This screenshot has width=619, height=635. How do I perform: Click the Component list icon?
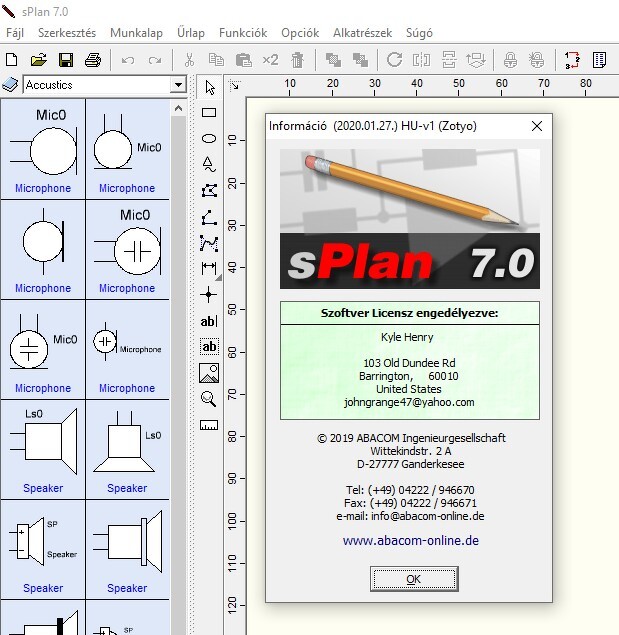click(x=599, y=60)
